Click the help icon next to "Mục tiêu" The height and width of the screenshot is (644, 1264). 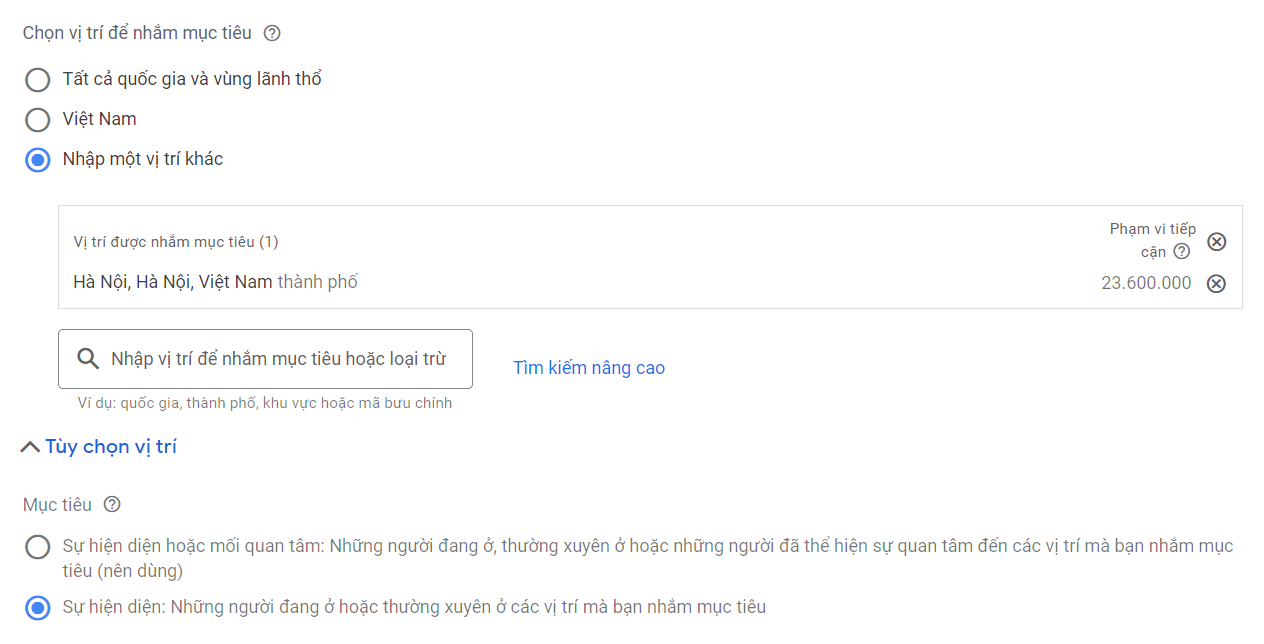112,505
